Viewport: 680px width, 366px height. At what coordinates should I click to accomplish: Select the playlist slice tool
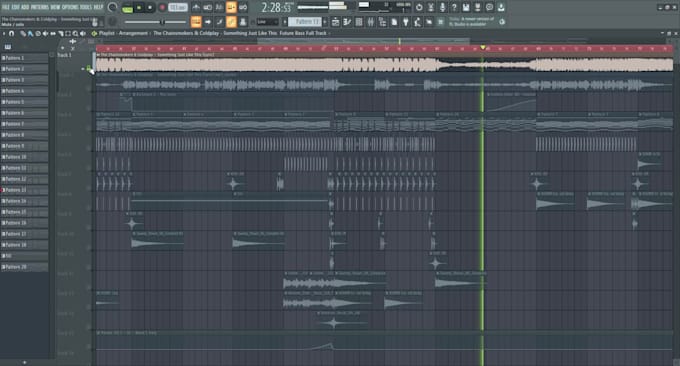click(x=61, y=33)
